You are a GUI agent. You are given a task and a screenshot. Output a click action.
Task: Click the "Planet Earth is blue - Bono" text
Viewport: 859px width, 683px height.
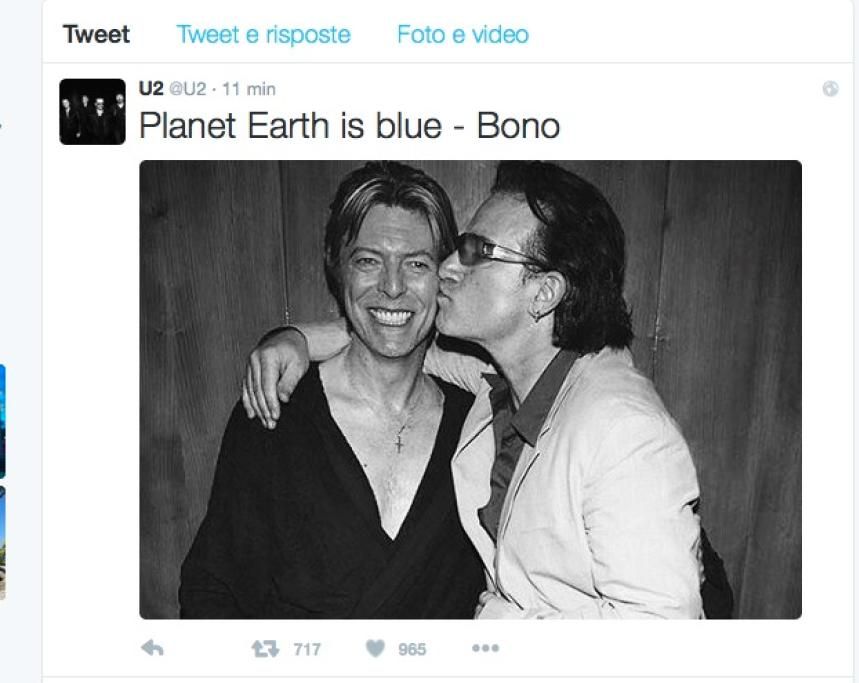(x=349, y=126)
